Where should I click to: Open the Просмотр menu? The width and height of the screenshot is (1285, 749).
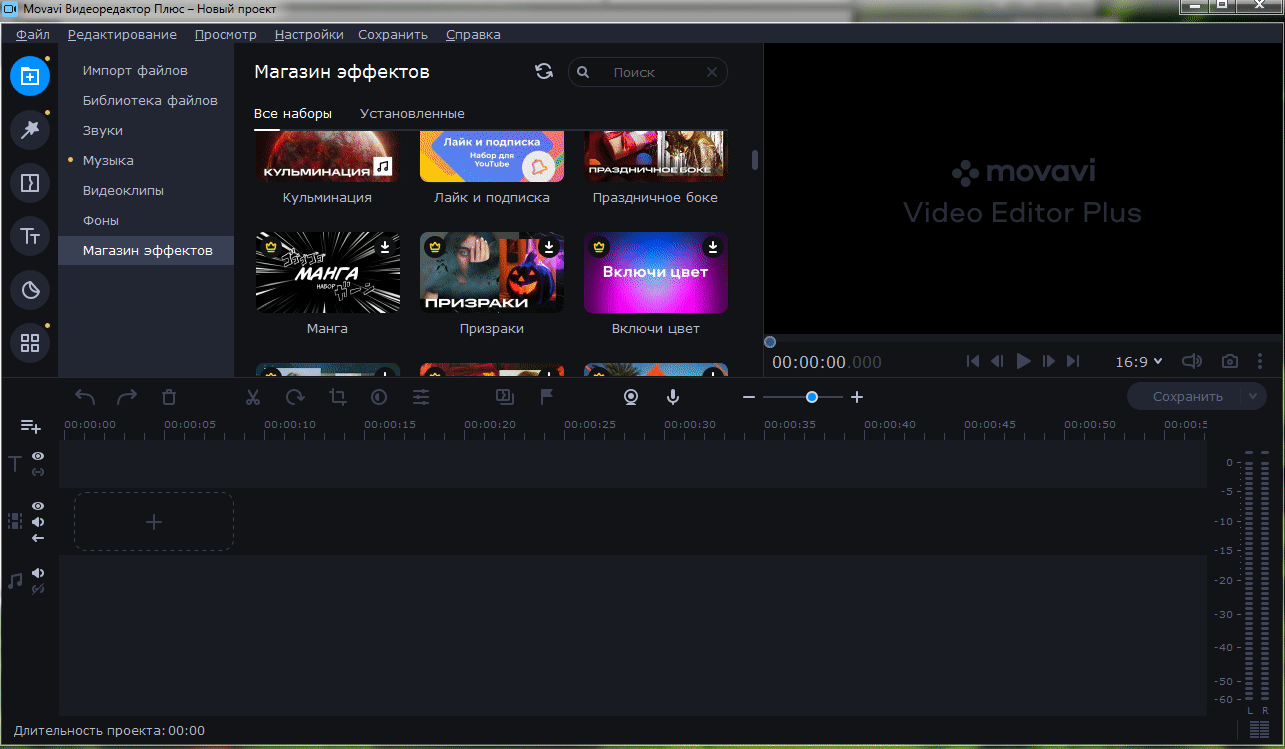(x=225, y=34)
